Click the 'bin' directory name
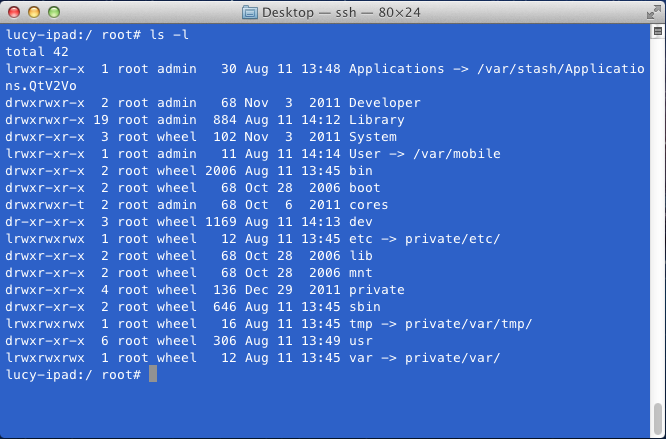Screen dimensions: 666x439 pyautogui.click(x=361, y=171)
